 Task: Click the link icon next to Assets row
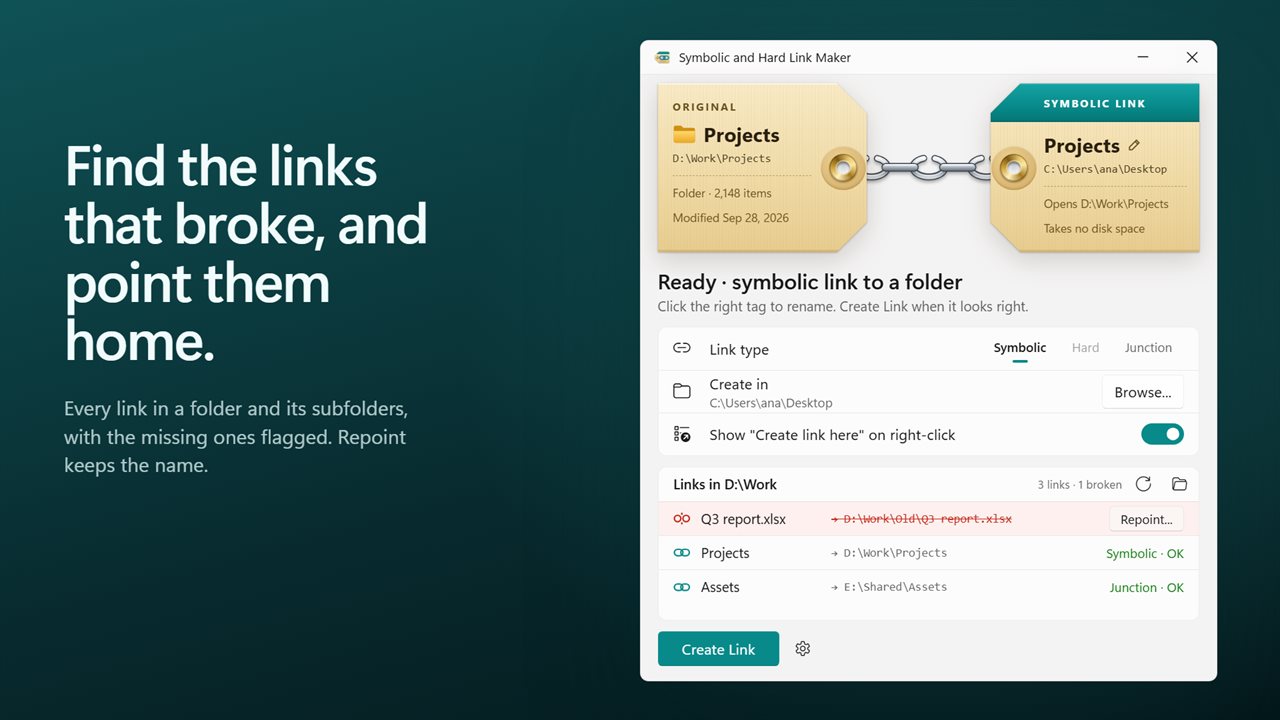click(682, 587)
